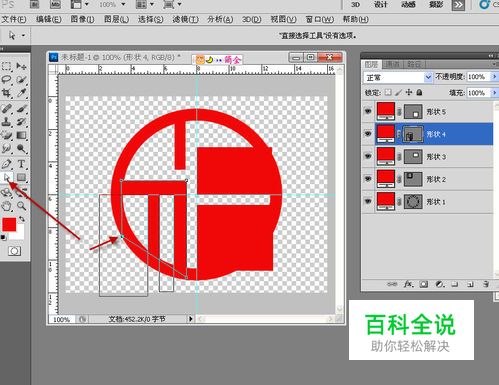Select the Lasso tool
Image resolution: width=499 pixels, height=385 pixels.
click(7, 80)
